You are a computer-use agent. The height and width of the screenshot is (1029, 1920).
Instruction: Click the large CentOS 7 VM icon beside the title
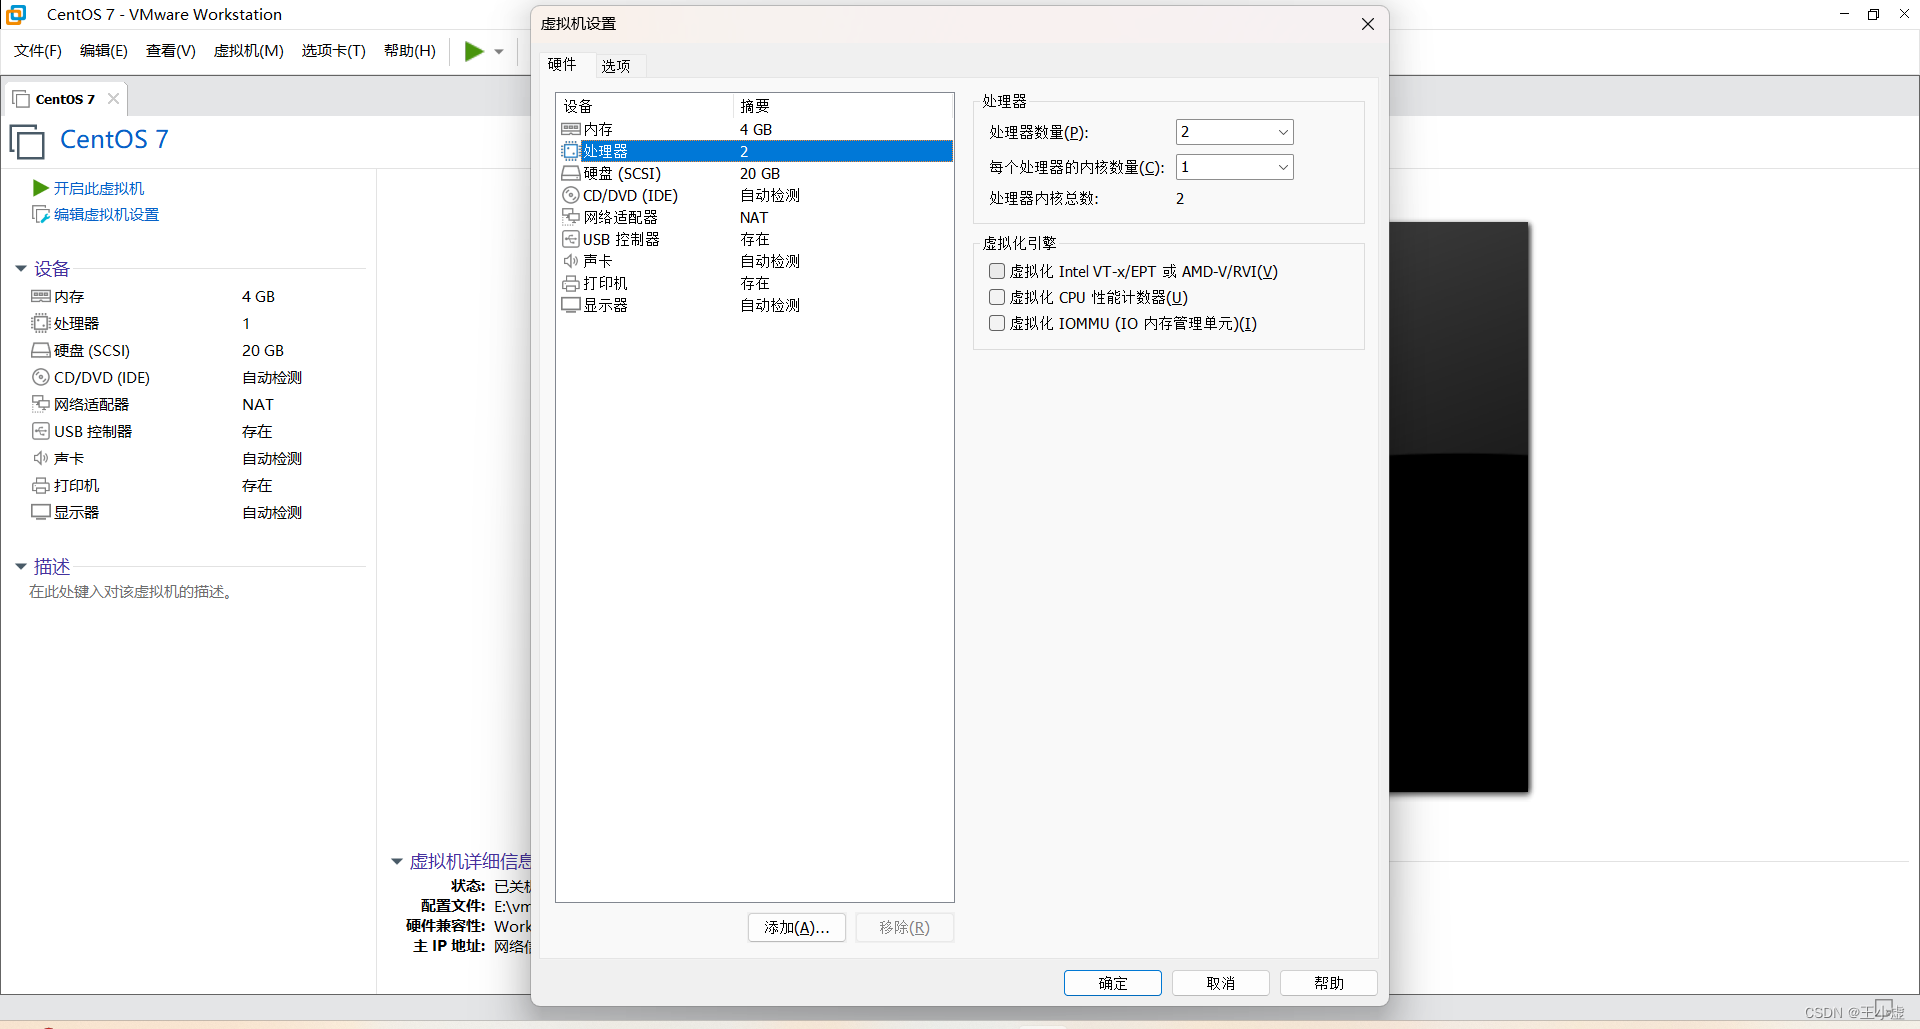tap(27, 141)
